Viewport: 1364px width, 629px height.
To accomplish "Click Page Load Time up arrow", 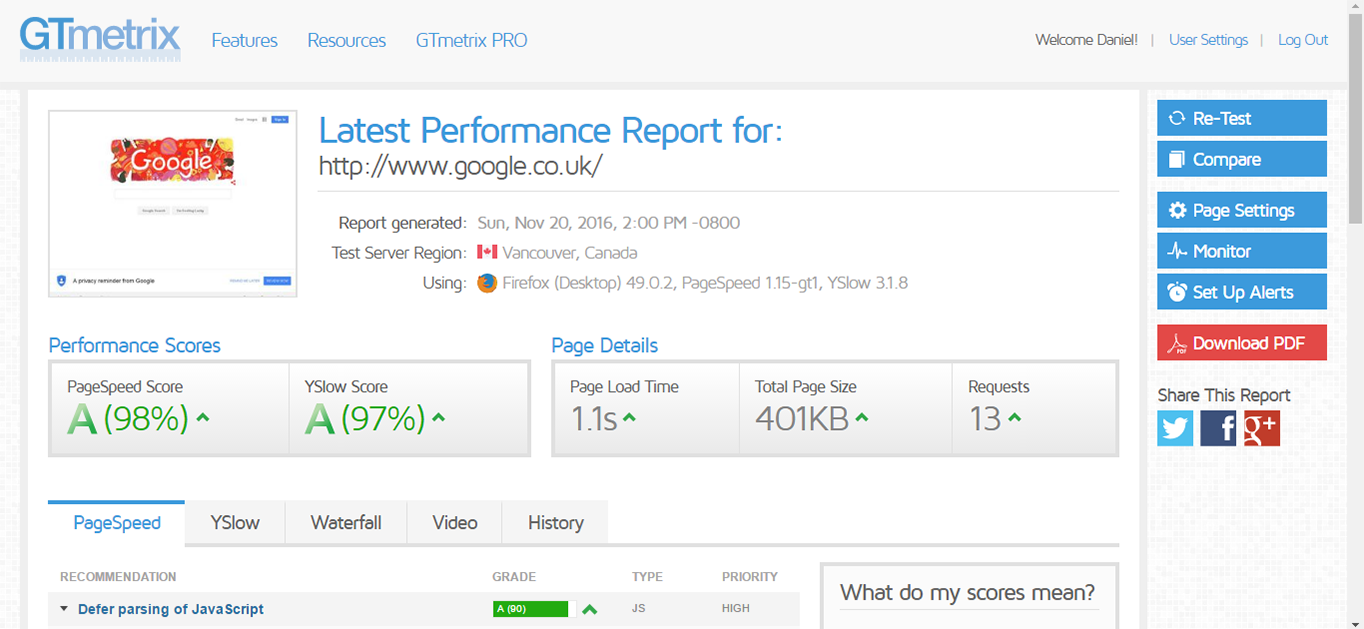I will tap(629, 418).
